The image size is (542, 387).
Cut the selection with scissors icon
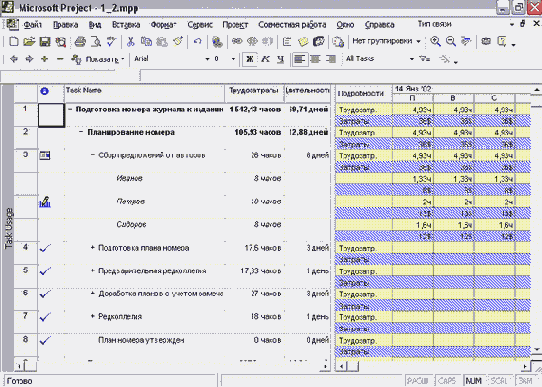130,42
